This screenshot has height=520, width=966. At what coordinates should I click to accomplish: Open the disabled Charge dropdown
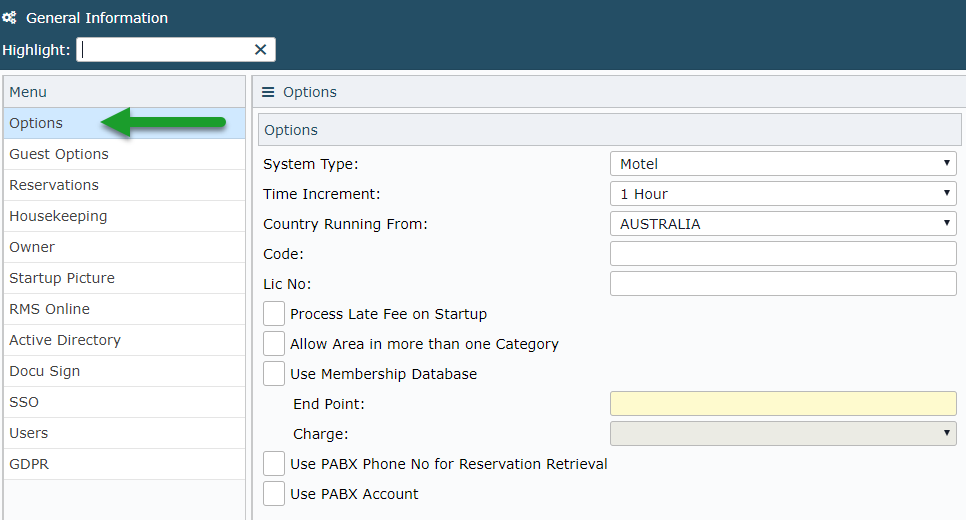[783, 434]
